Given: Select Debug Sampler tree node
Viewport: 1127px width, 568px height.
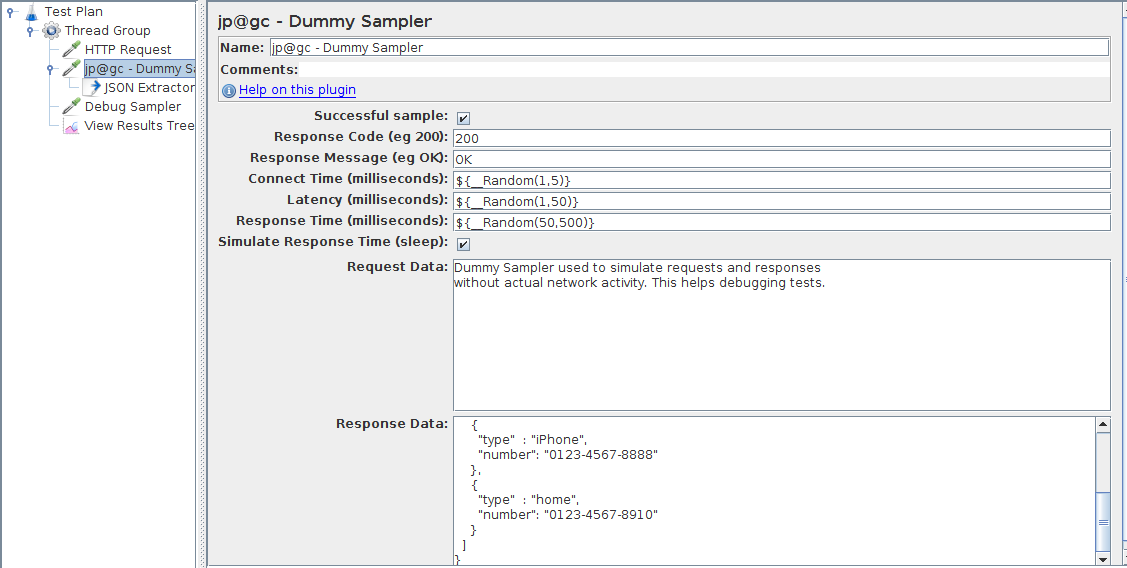Looking at the screenshot, I should pos(133,106).
